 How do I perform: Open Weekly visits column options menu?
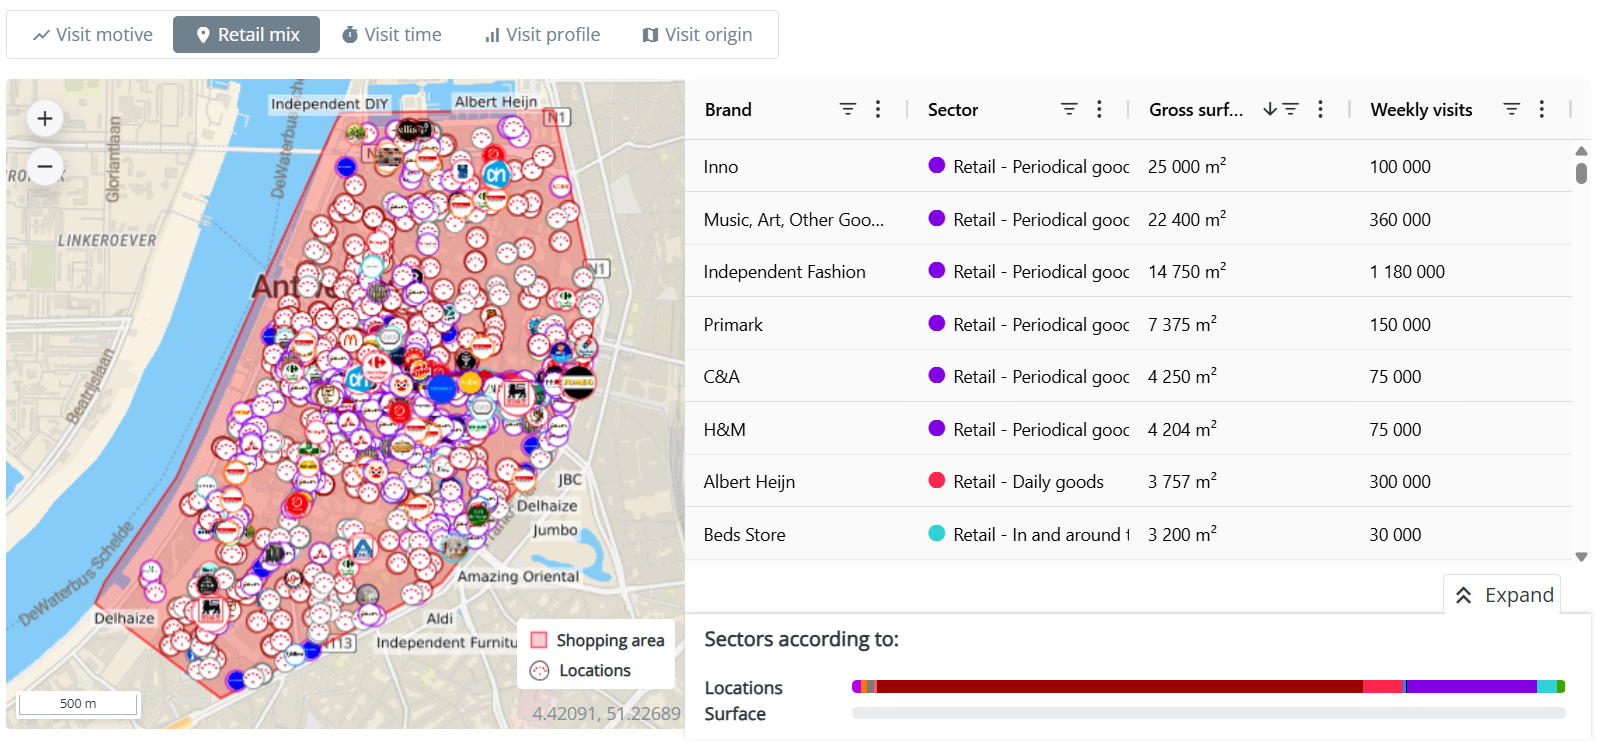point(1542,109)
